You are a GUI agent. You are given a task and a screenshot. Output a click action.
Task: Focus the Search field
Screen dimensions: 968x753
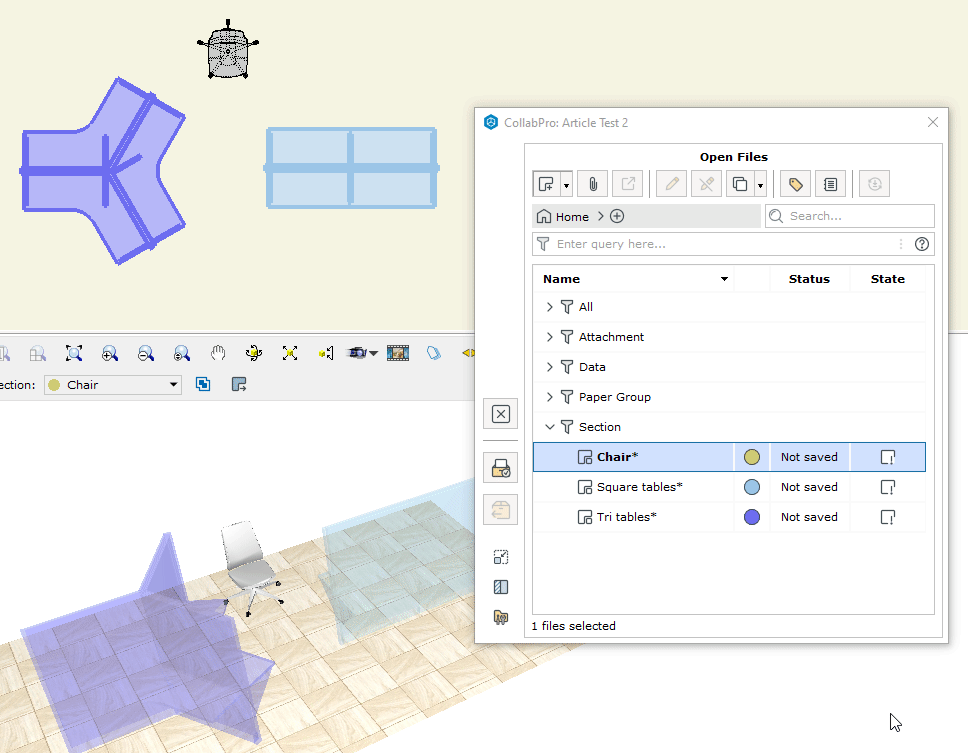click(x=849, y=216)
